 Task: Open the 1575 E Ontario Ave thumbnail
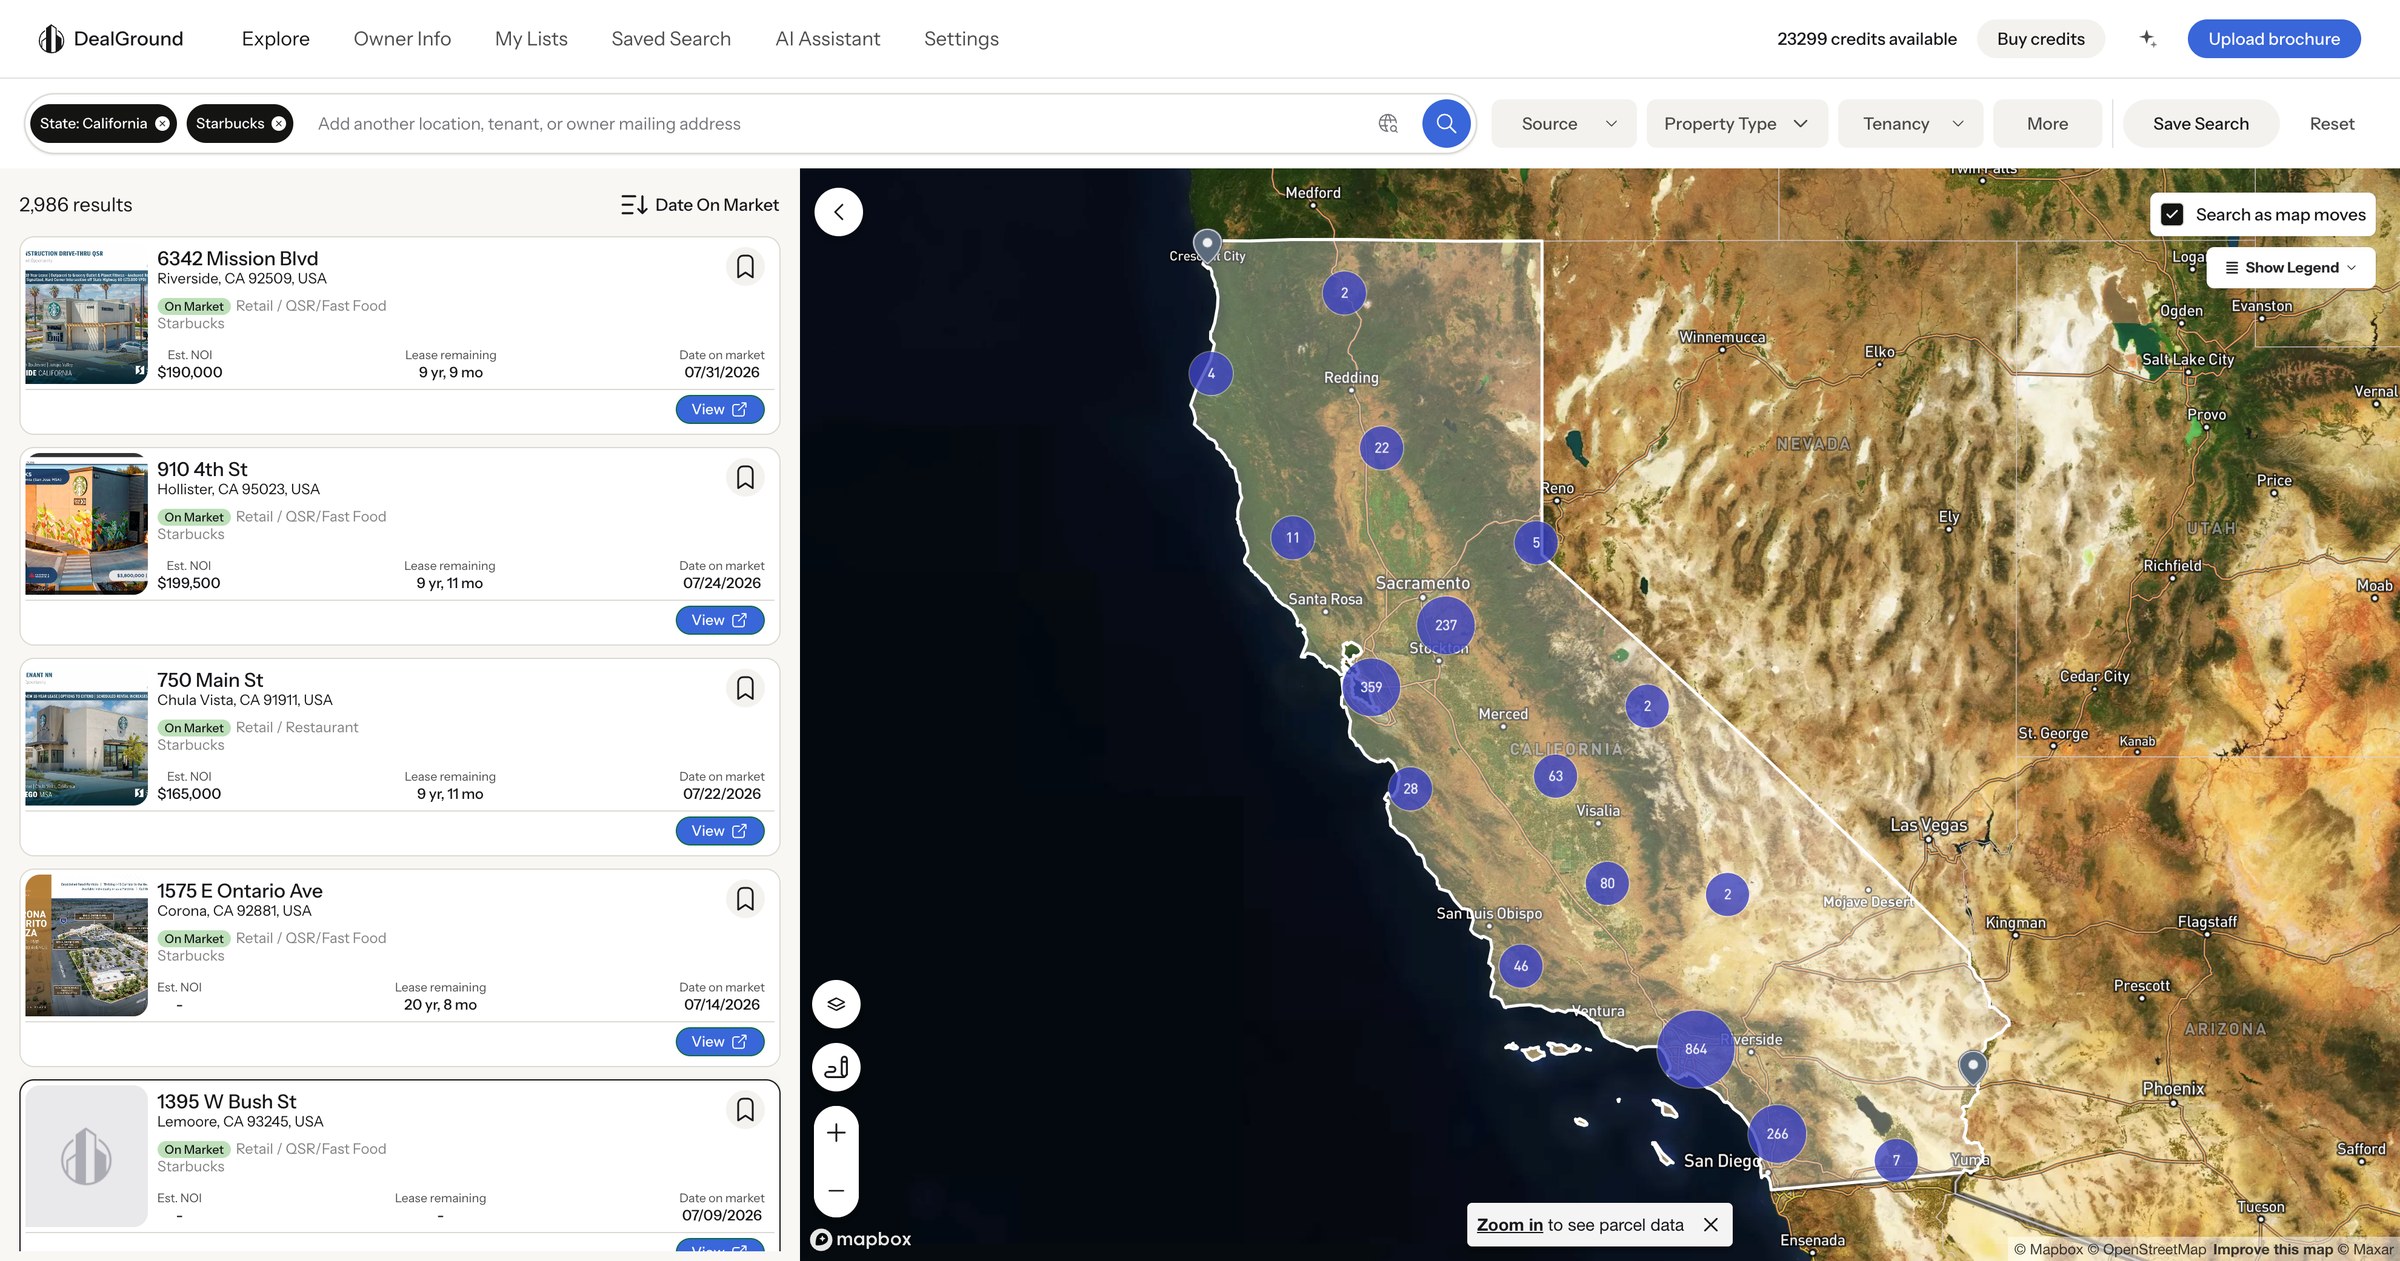86,946
